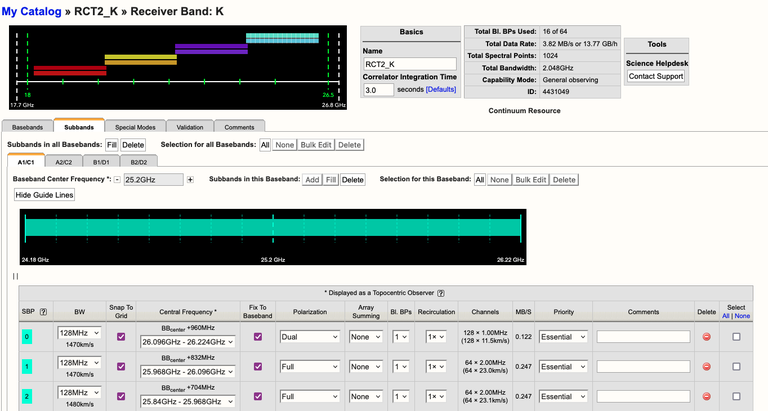The height and width of the screenshot is (411, 768).
Task: Click the Hide Guide Lines button
Action: (44, 195)
